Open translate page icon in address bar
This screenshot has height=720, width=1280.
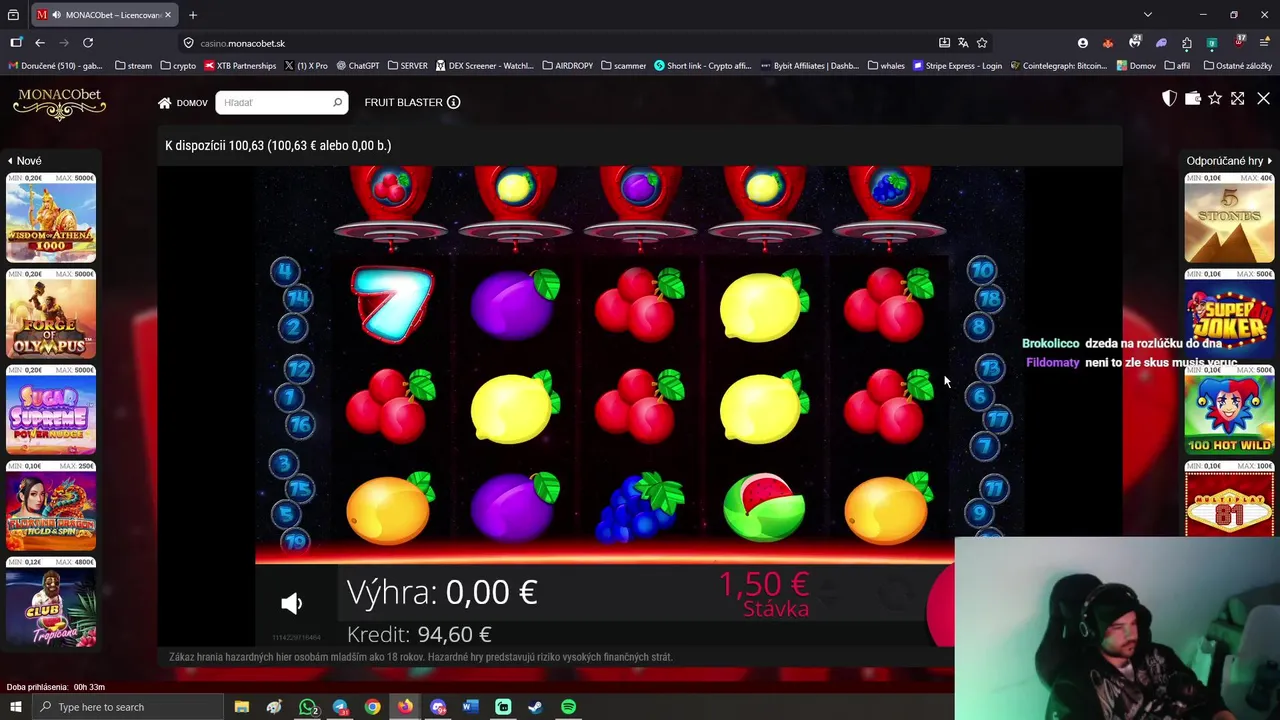963,43
